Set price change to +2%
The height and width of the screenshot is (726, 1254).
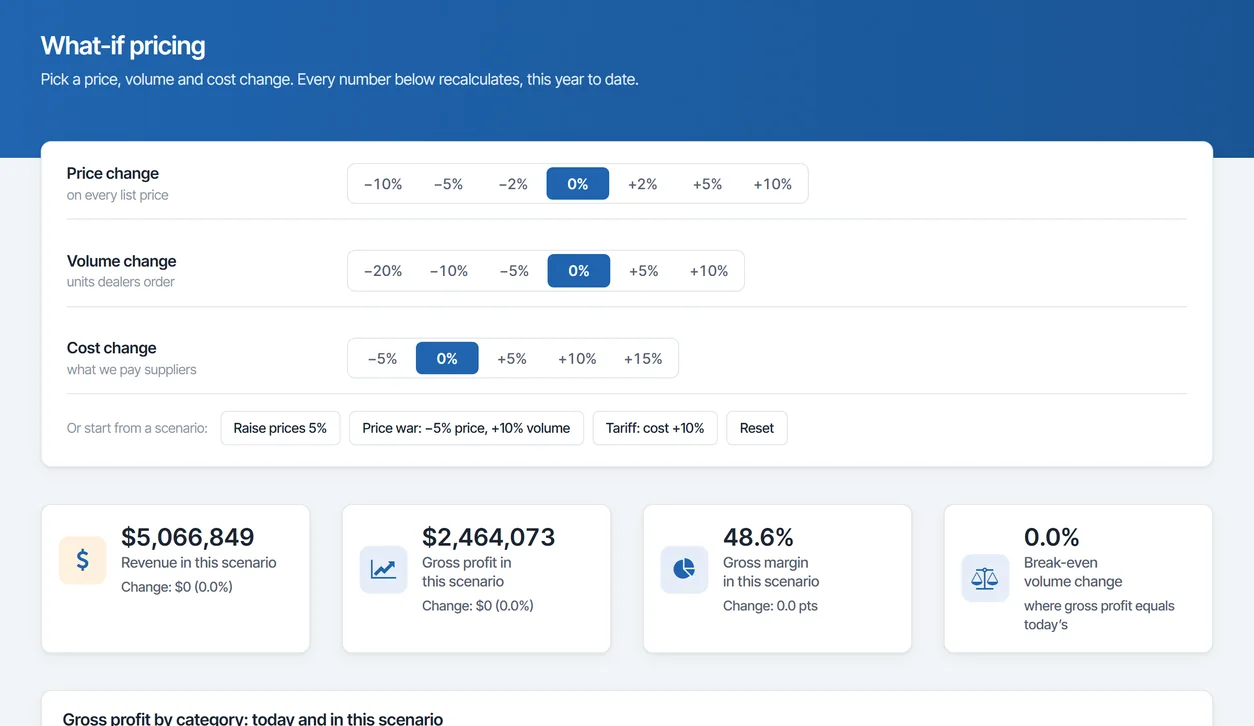pos(643,184)
